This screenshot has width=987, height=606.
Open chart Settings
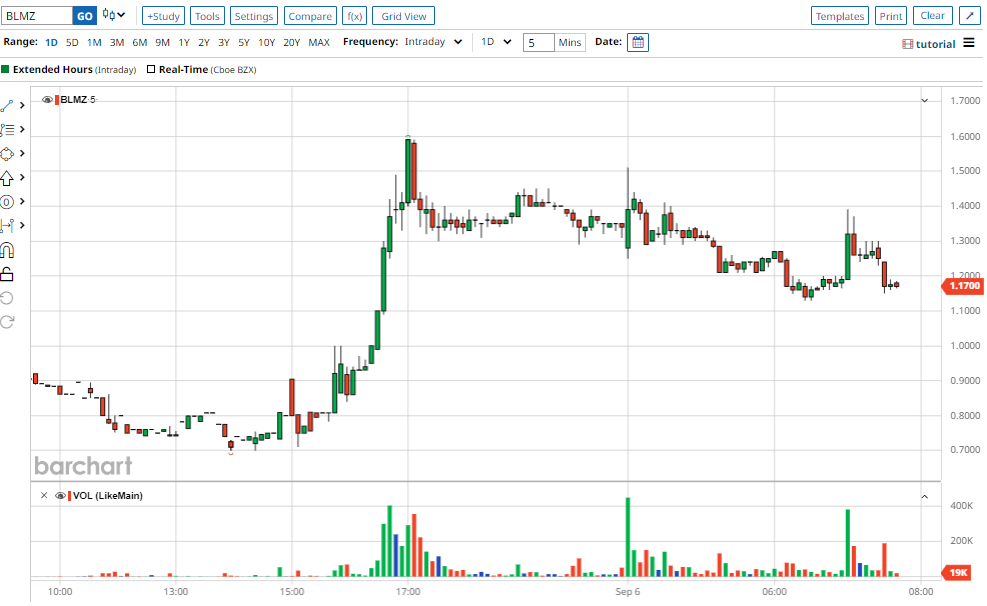(x=254, y=16)
